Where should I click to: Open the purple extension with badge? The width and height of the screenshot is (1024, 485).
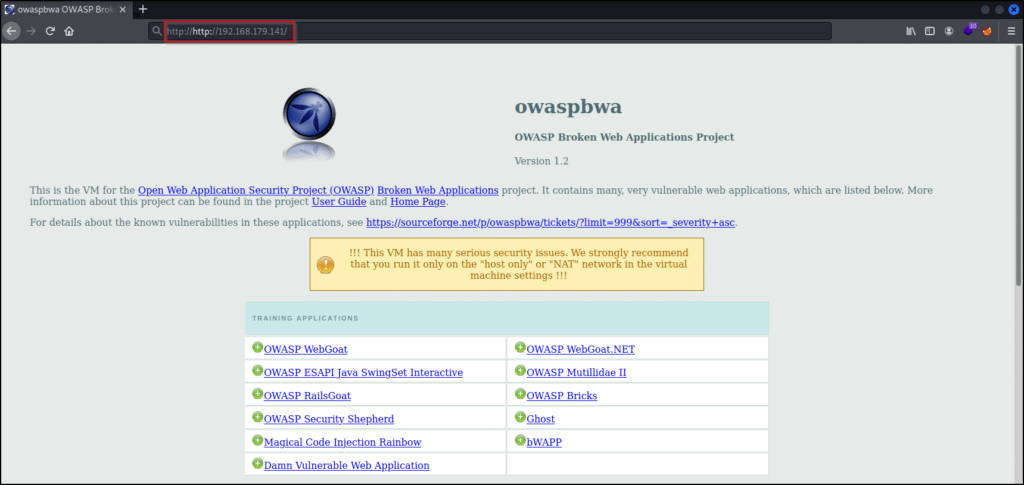tap(968, 31)
